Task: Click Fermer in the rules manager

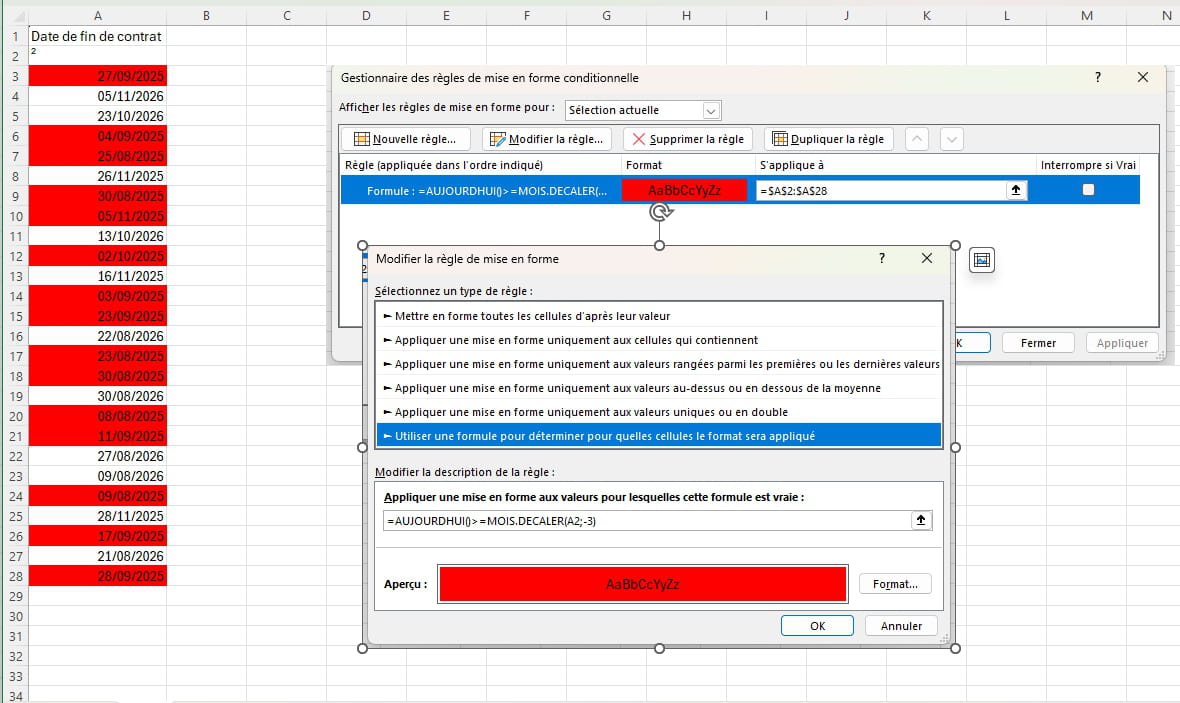Action: 1039,343
